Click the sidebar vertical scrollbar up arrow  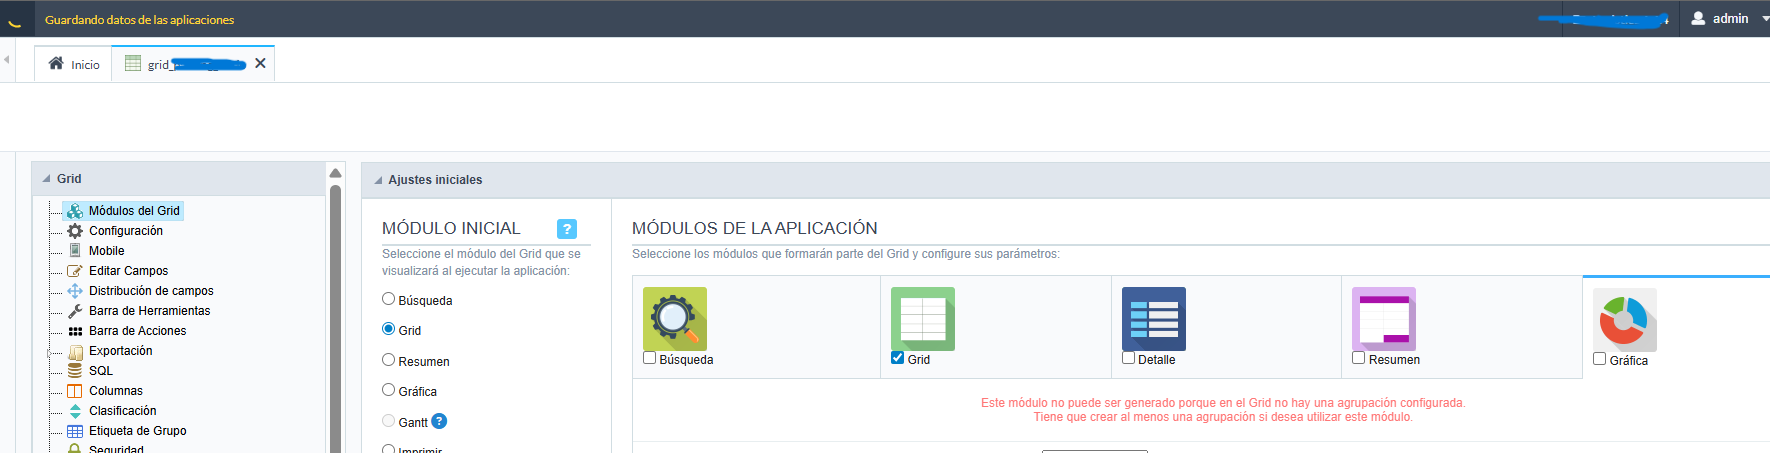click(335, 173)
